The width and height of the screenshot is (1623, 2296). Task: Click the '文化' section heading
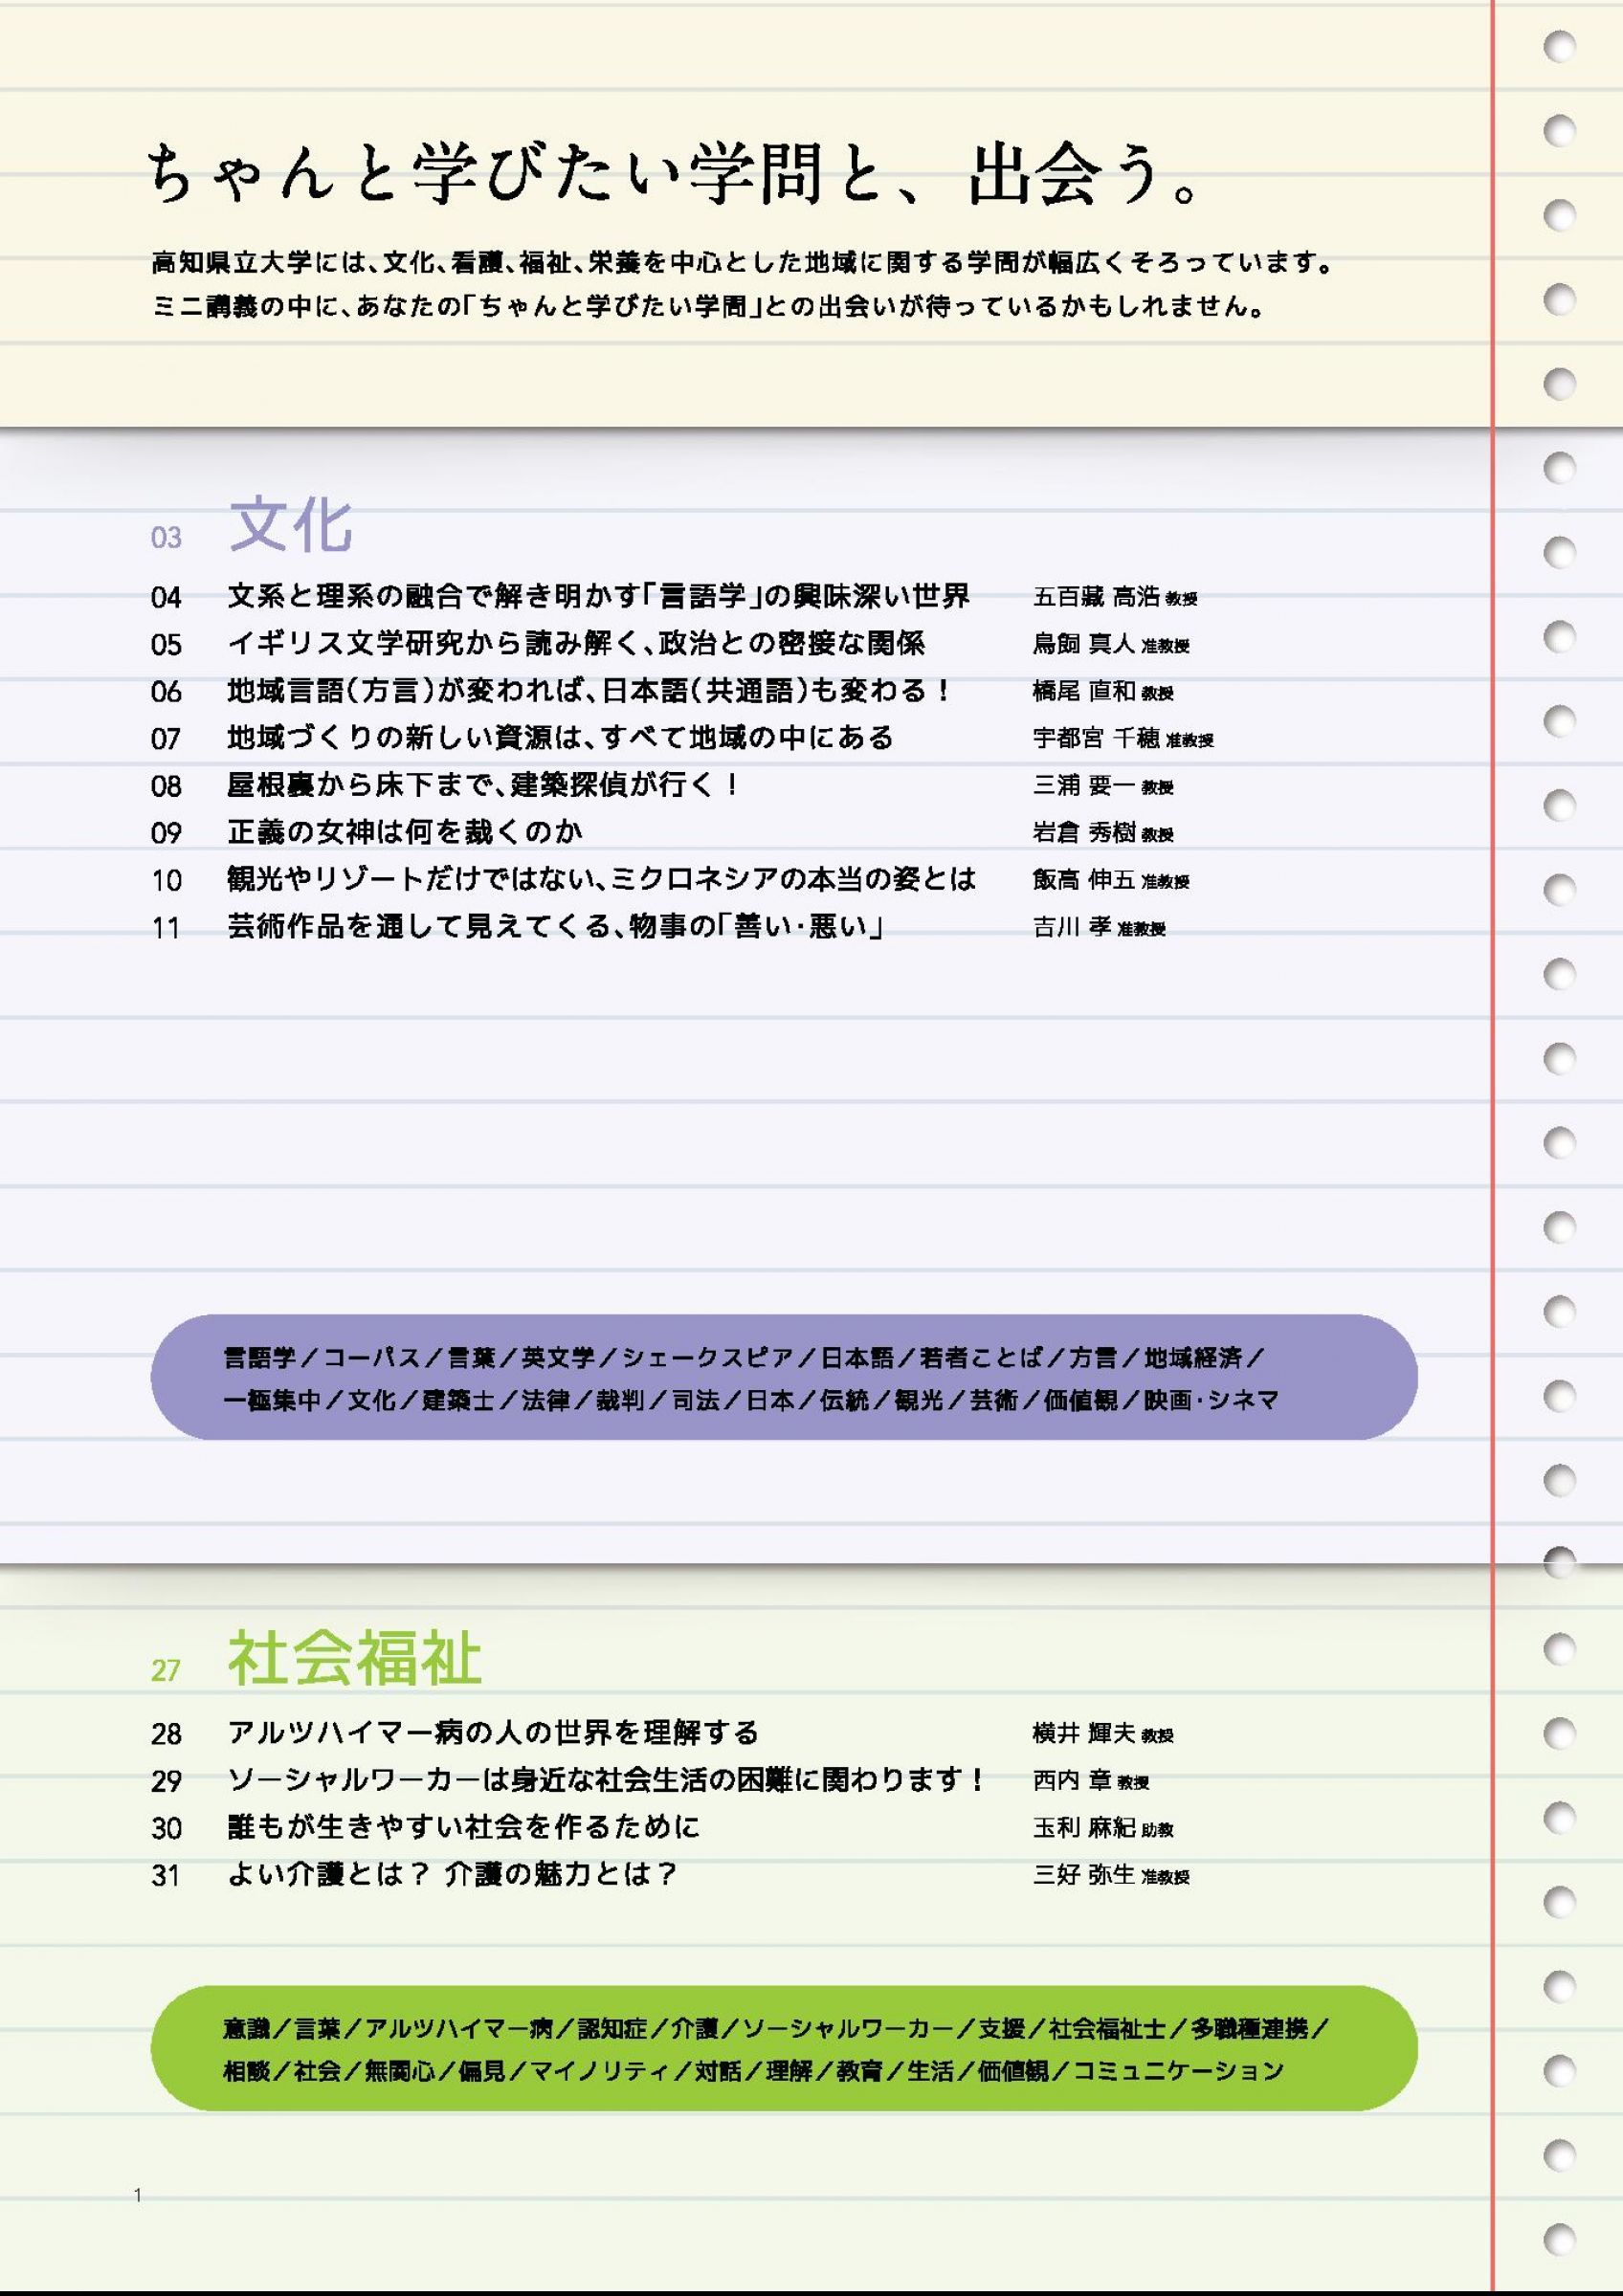click(x=291, y=524)
